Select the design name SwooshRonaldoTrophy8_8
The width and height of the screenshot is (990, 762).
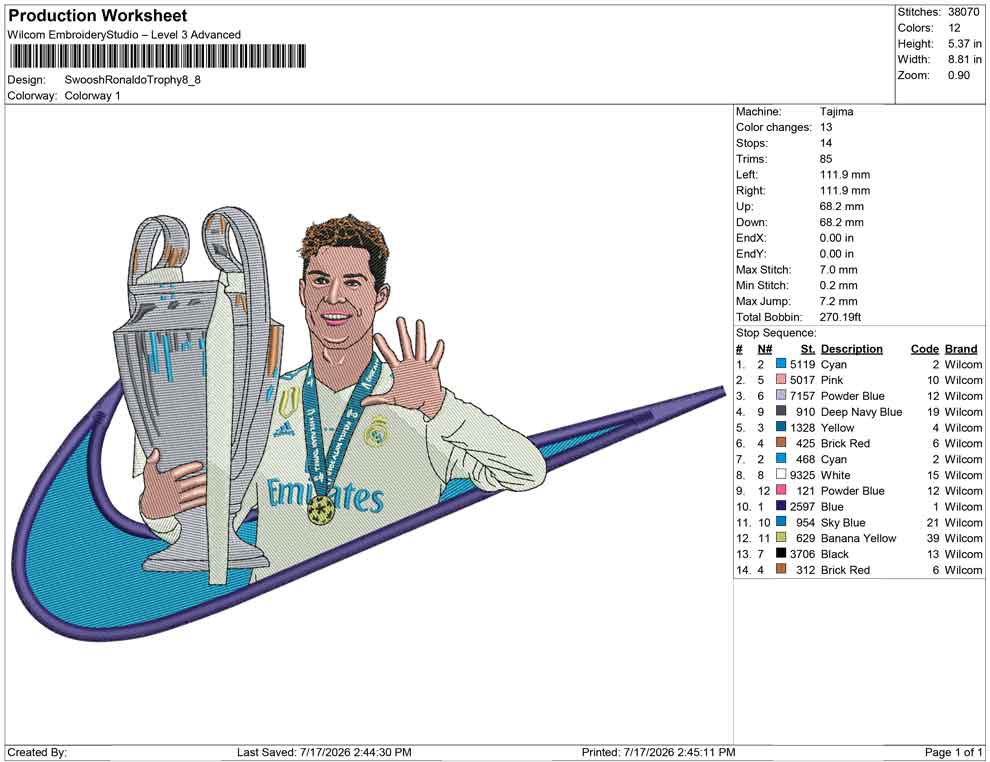coord(133,80)
